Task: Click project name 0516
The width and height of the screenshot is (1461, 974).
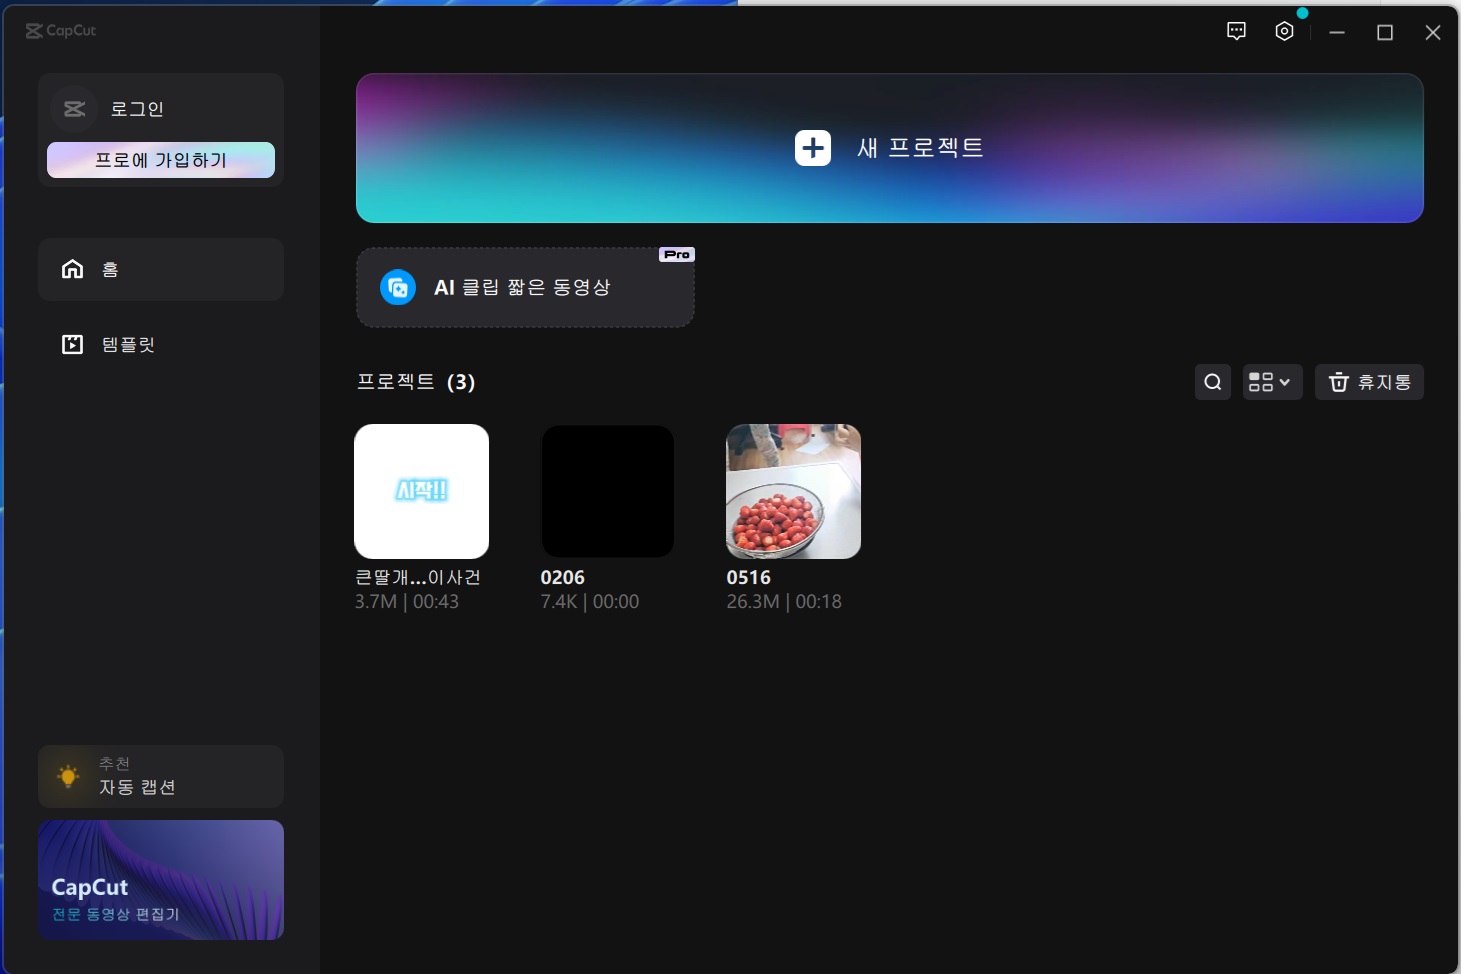Action: coord(749,578)
